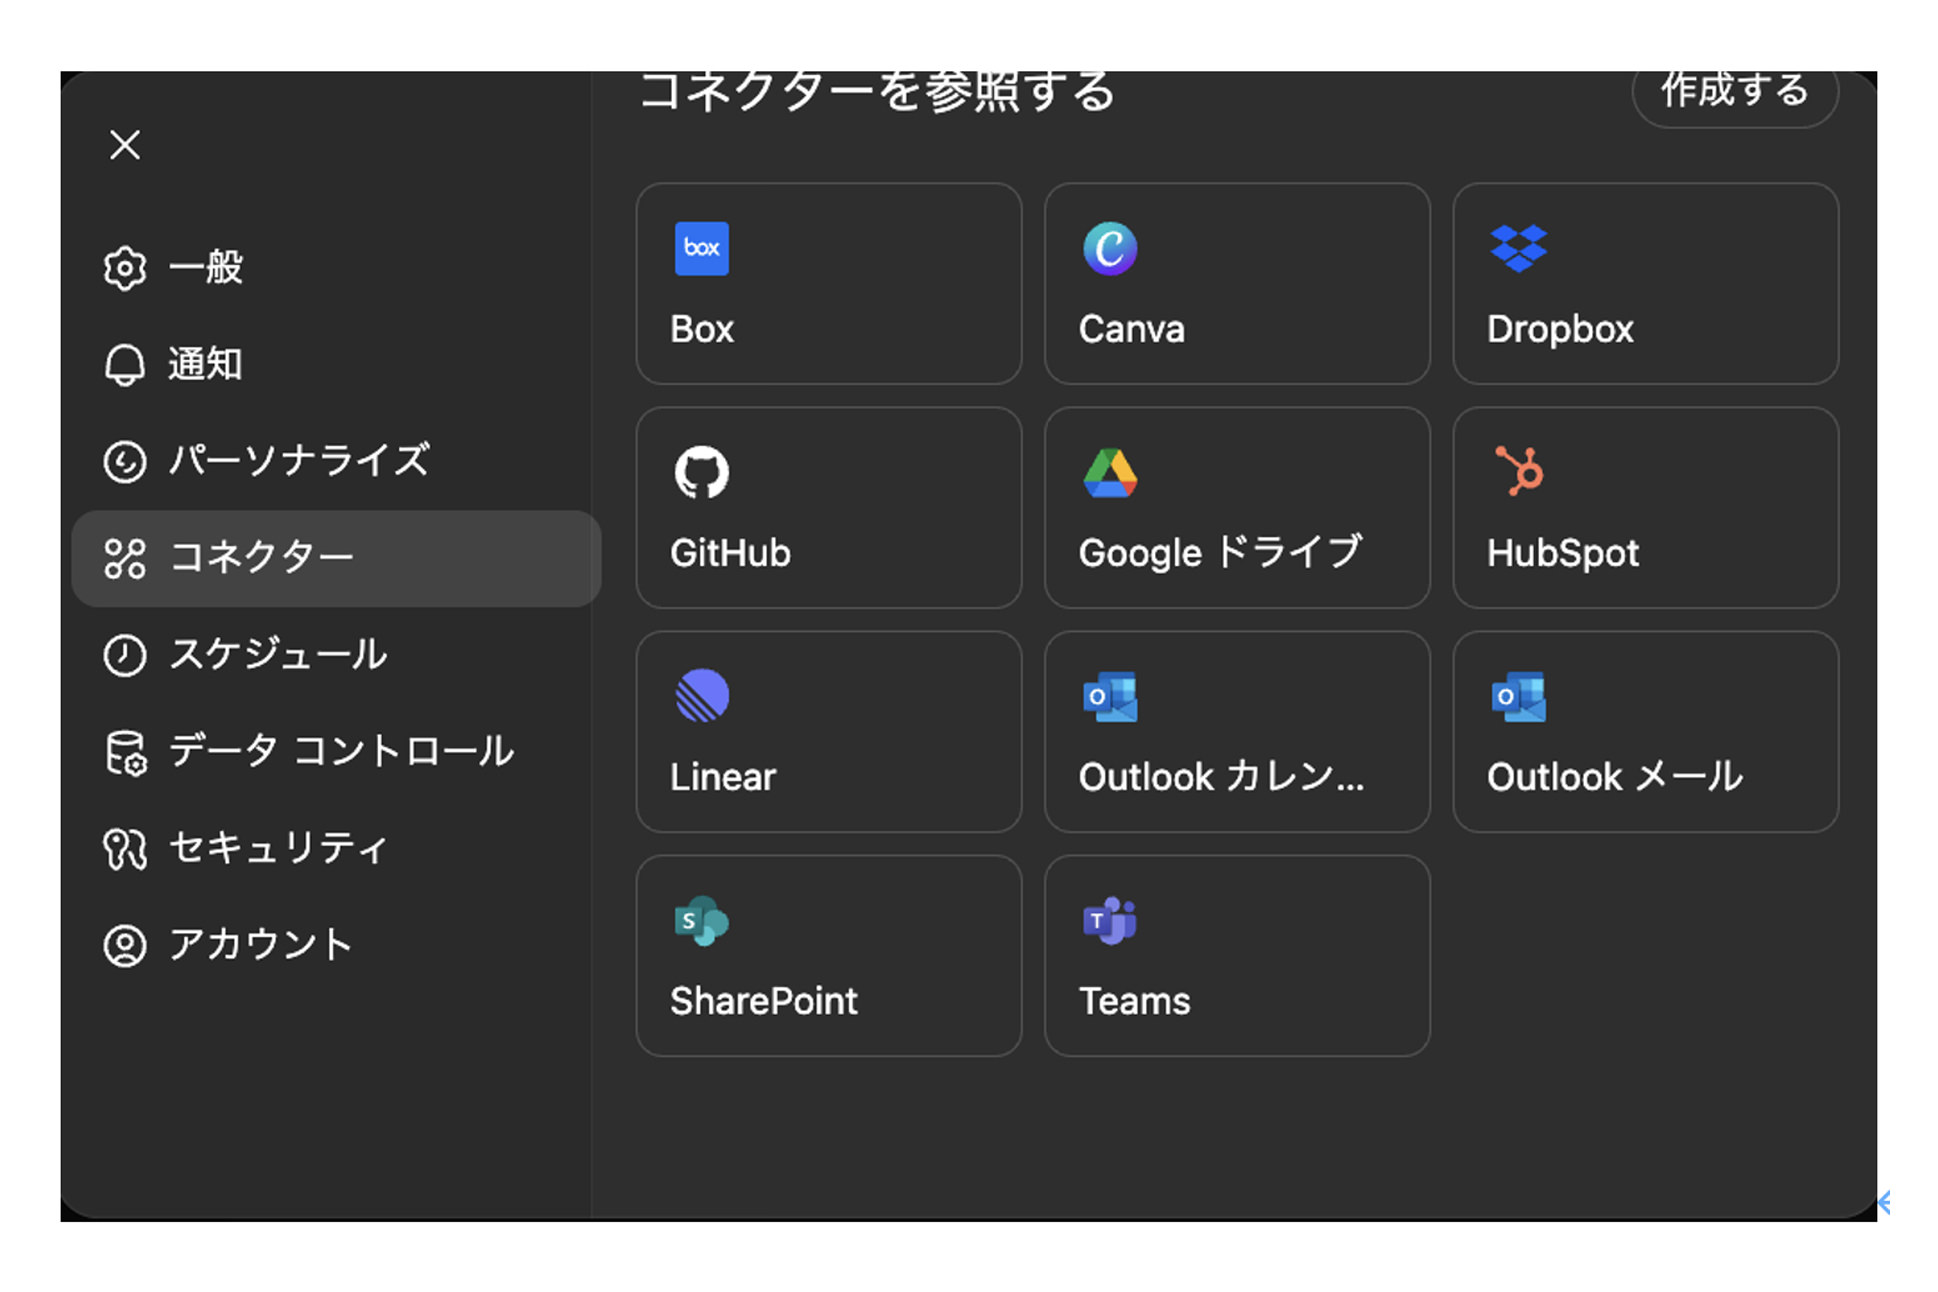Click the bell icon next to 通知
Viewport: 1938px width, 1292px height.
click(x=125, y=365)
